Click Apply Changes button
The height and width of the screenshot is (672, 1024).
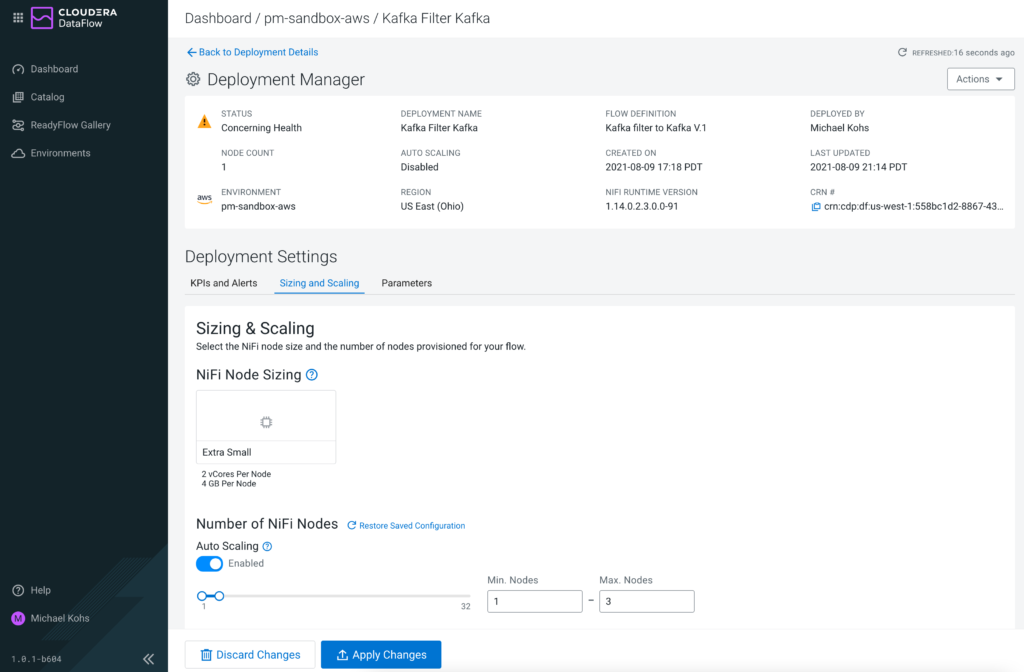381,655
